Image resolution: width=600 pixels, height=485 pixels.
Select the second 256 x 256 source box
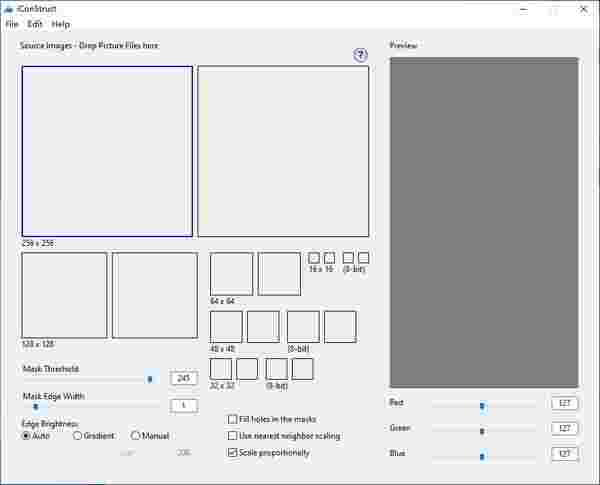click(x=284, y=151)
